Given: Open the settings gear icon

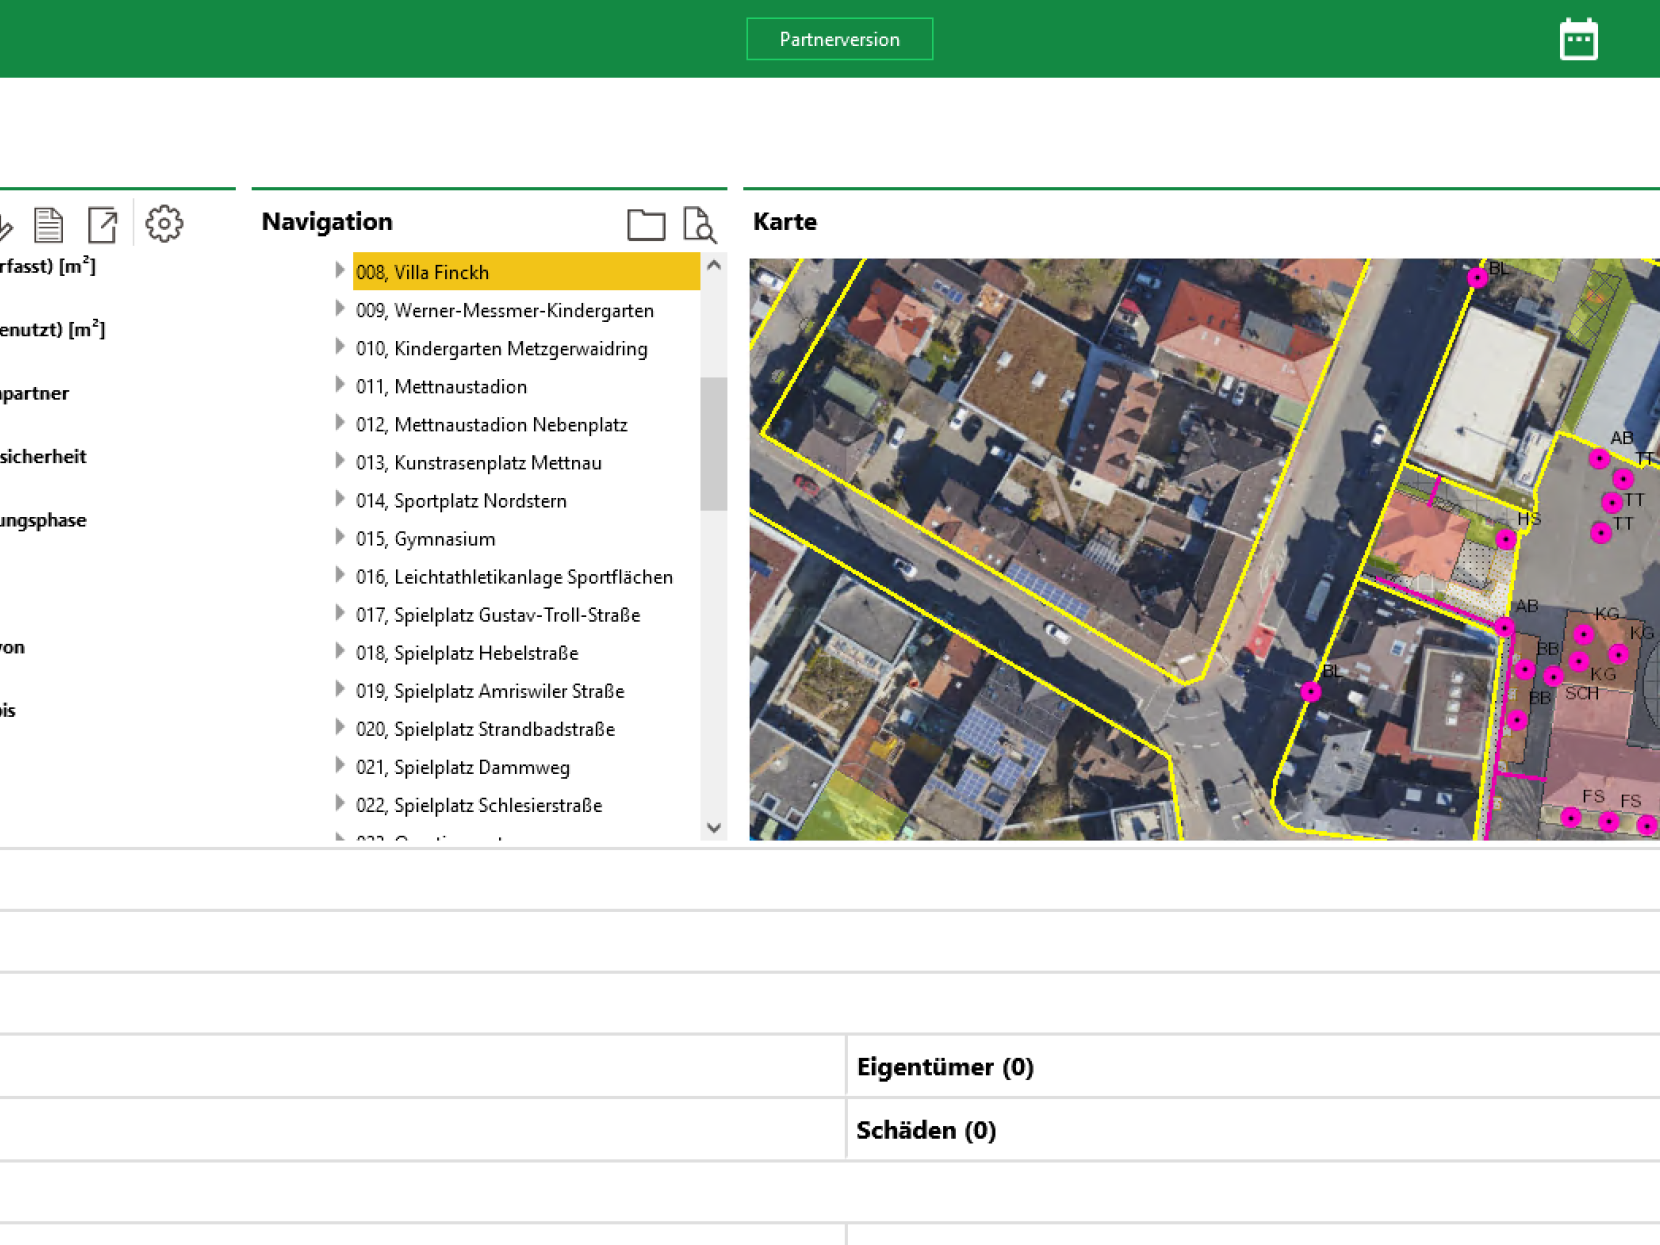Looking at the screenshot, I should point(164,224).
